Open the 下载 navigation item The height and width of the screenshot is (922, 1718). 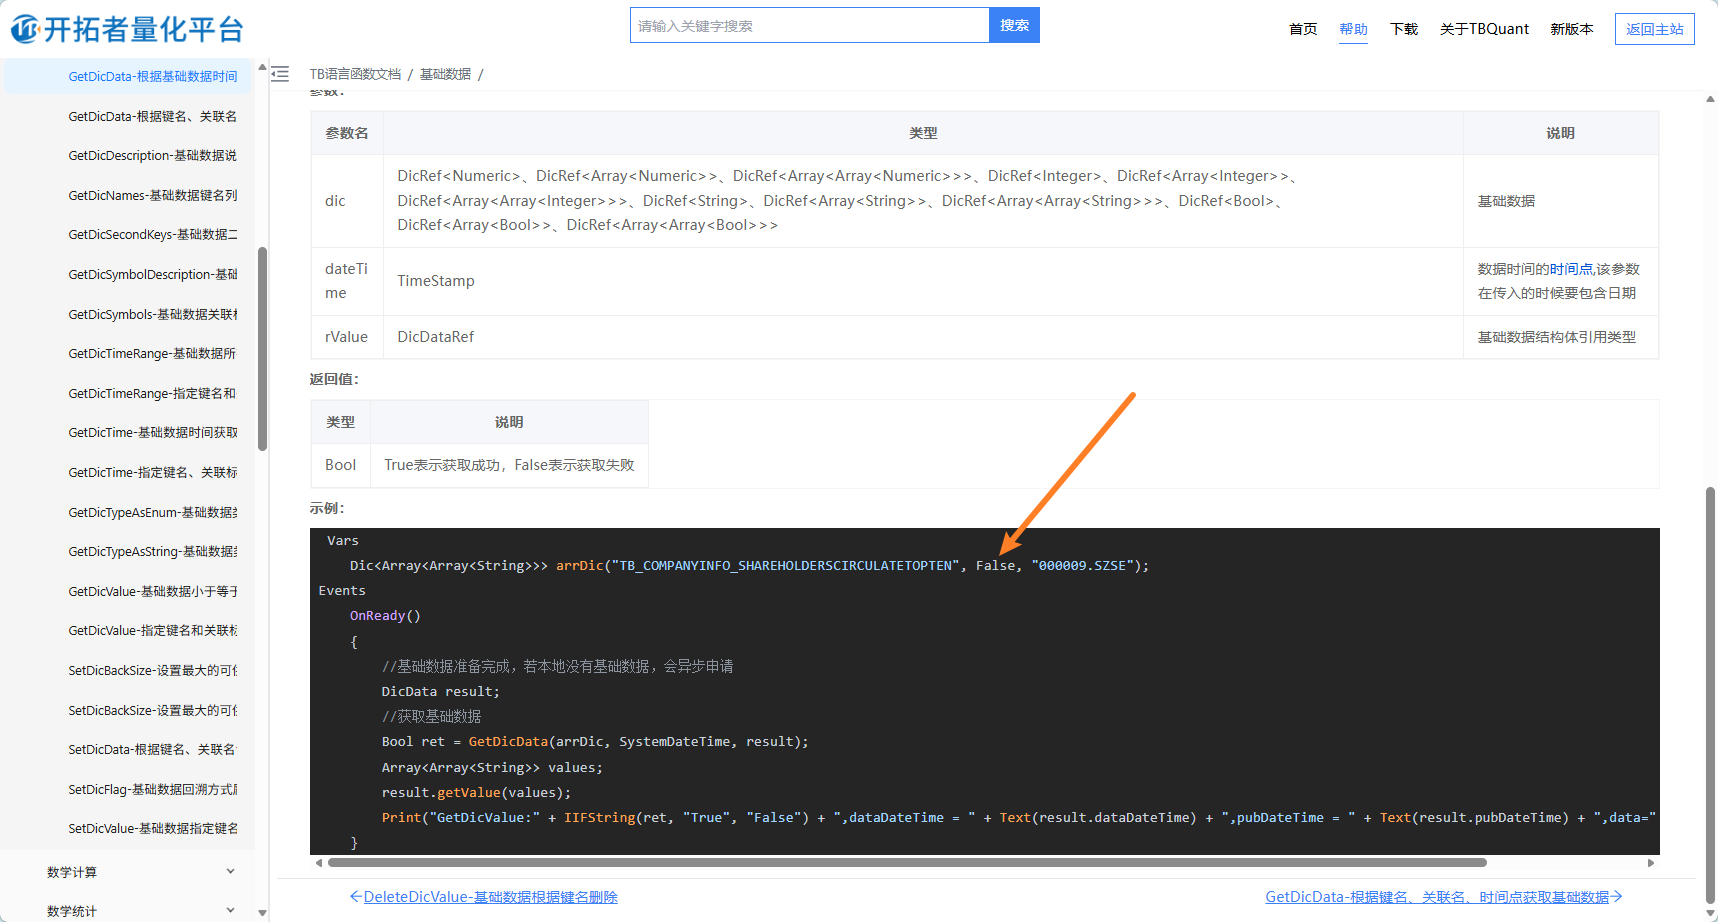pos(1403,29)
